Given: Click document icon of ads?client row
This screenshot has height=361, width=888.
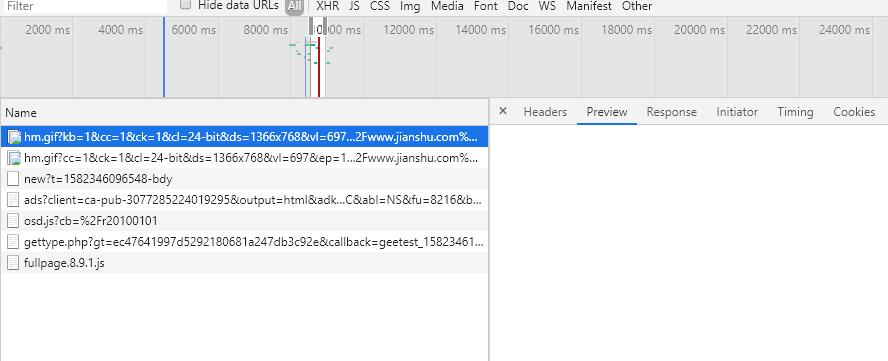Looking at the screenshot, I should (x=14, y=200).
